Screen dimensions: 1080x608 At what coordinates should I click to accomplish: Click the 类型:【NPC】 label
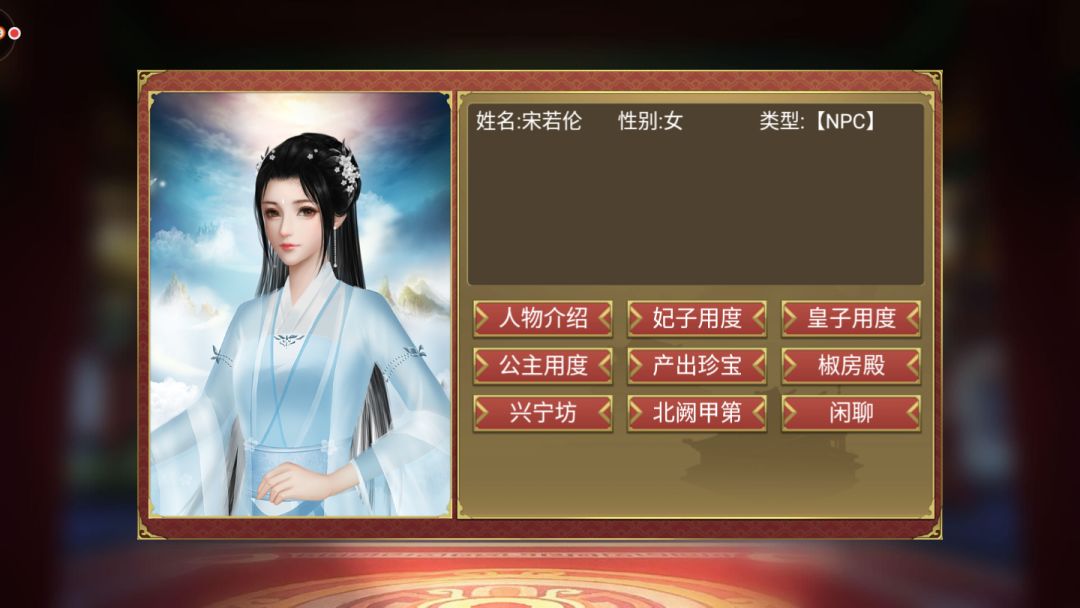819,121
